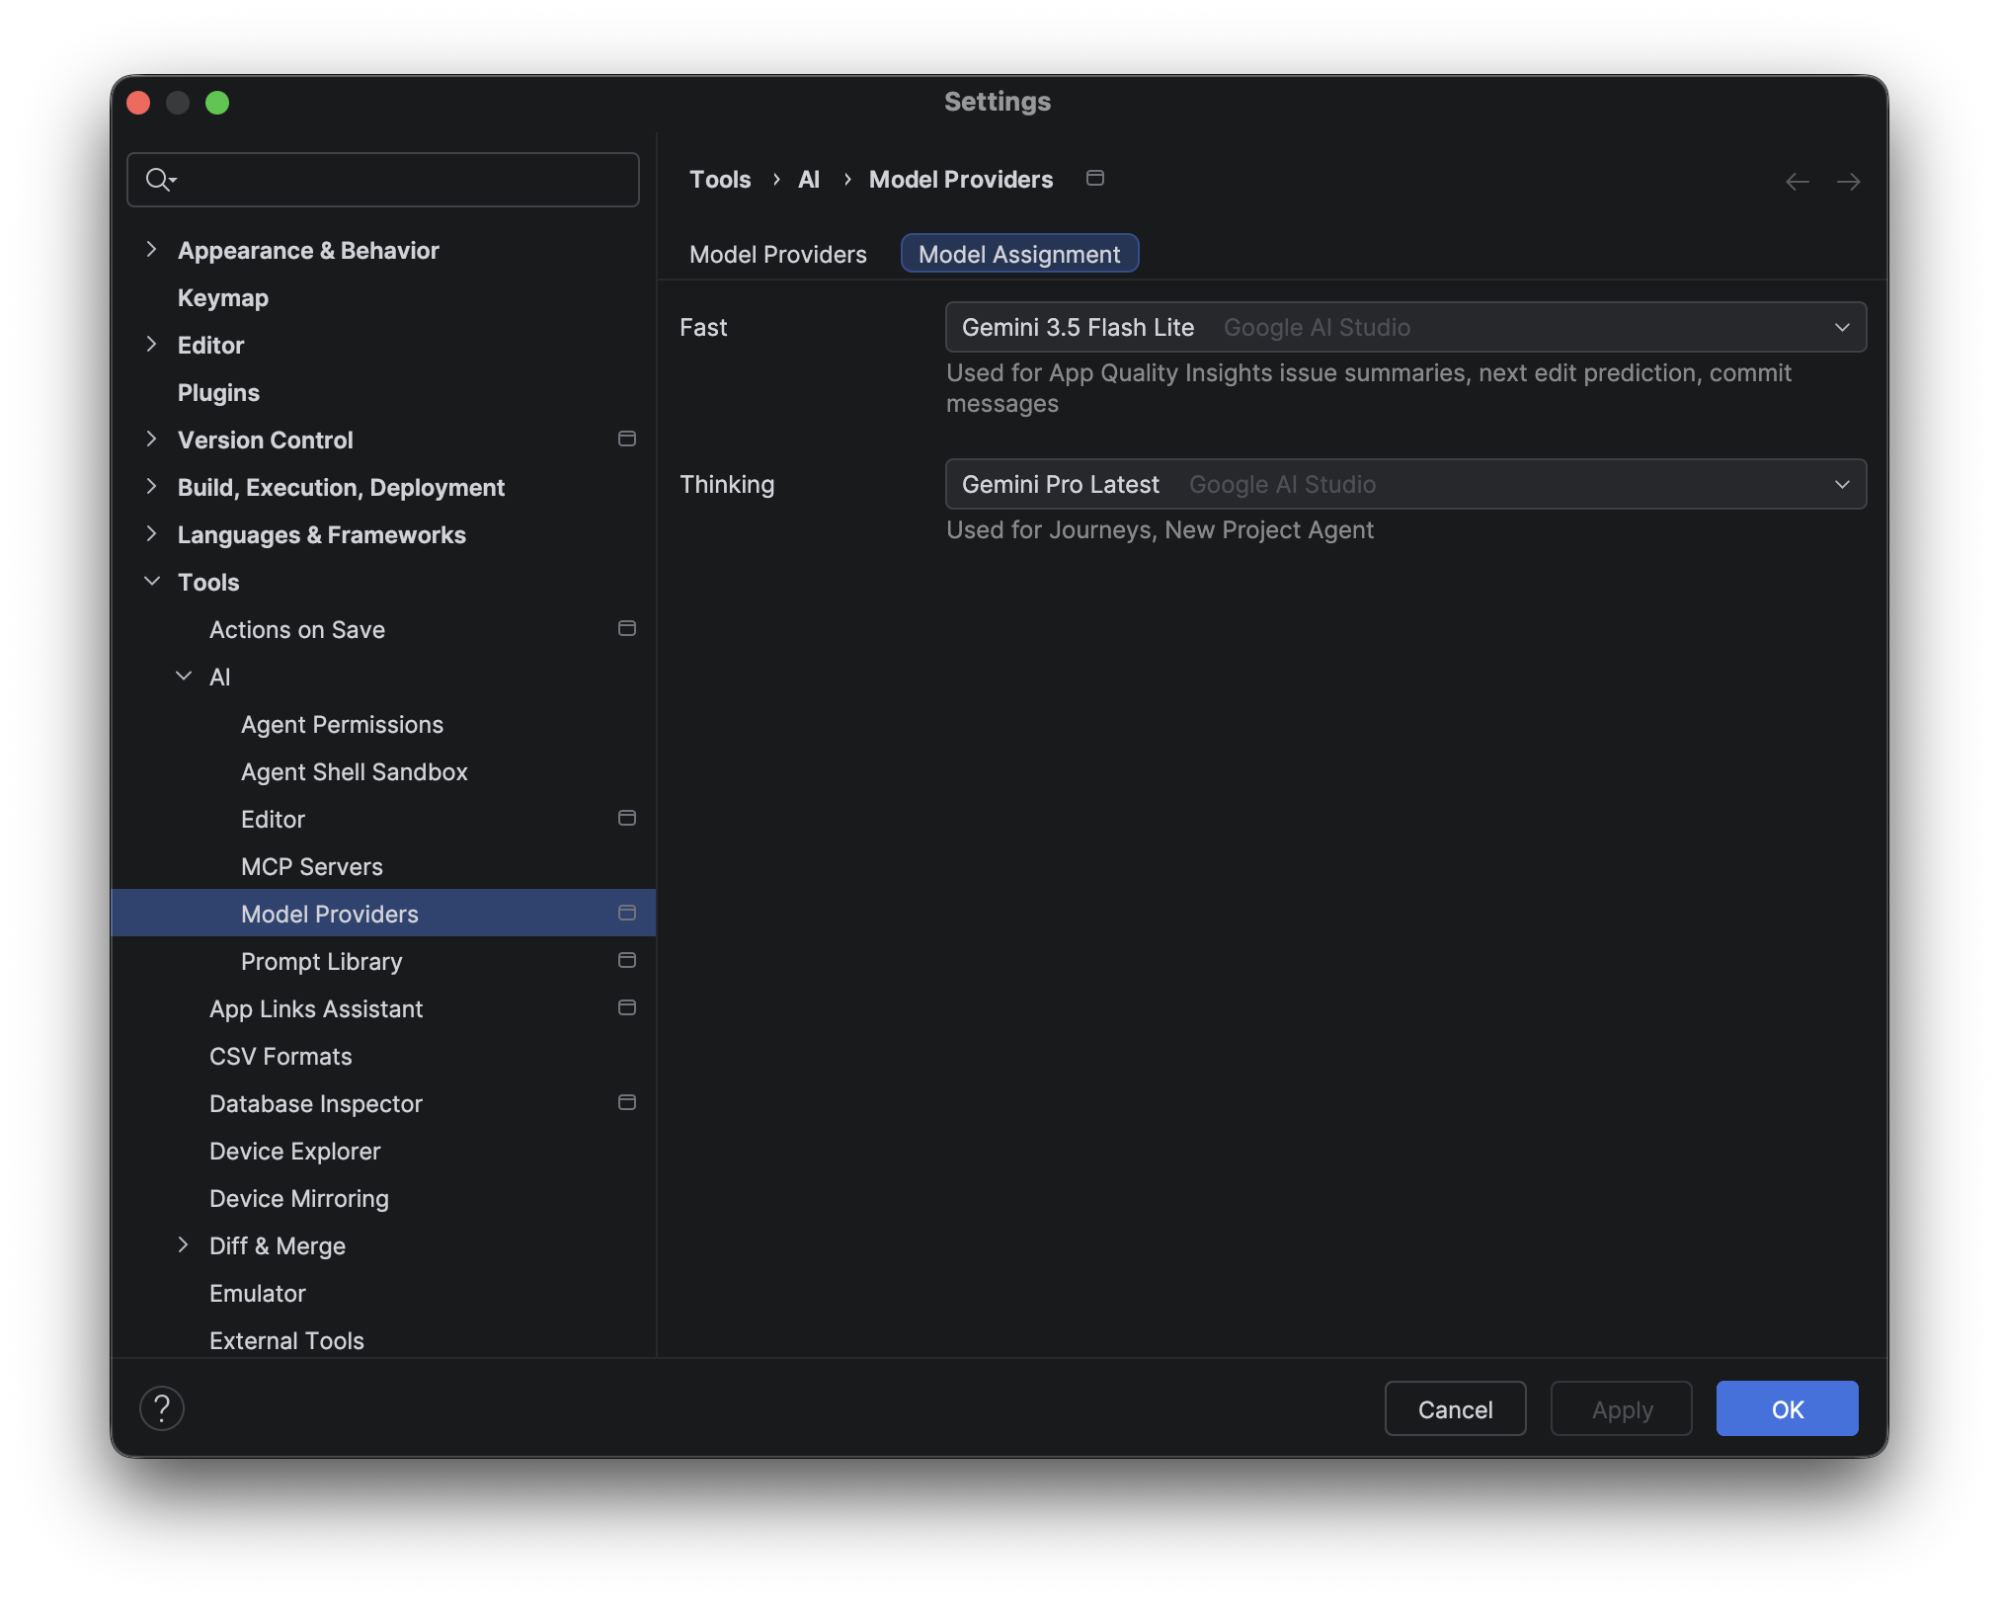Open help with the question mark icon
This screenshot has width=1999, height=1604.
coord(162,1409)
